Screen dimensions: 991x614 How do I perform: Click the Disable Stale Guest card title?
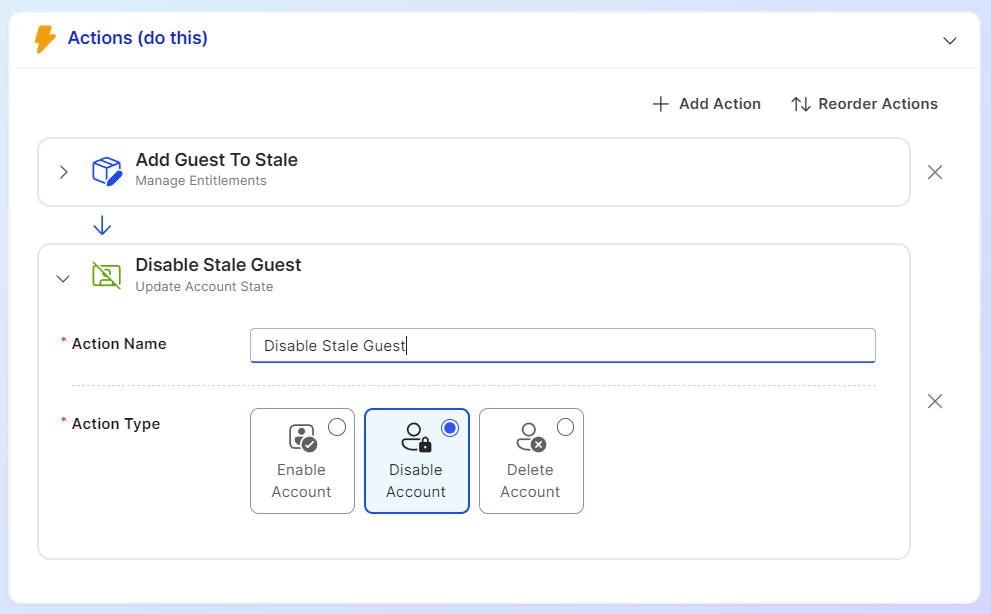(219, 265)
